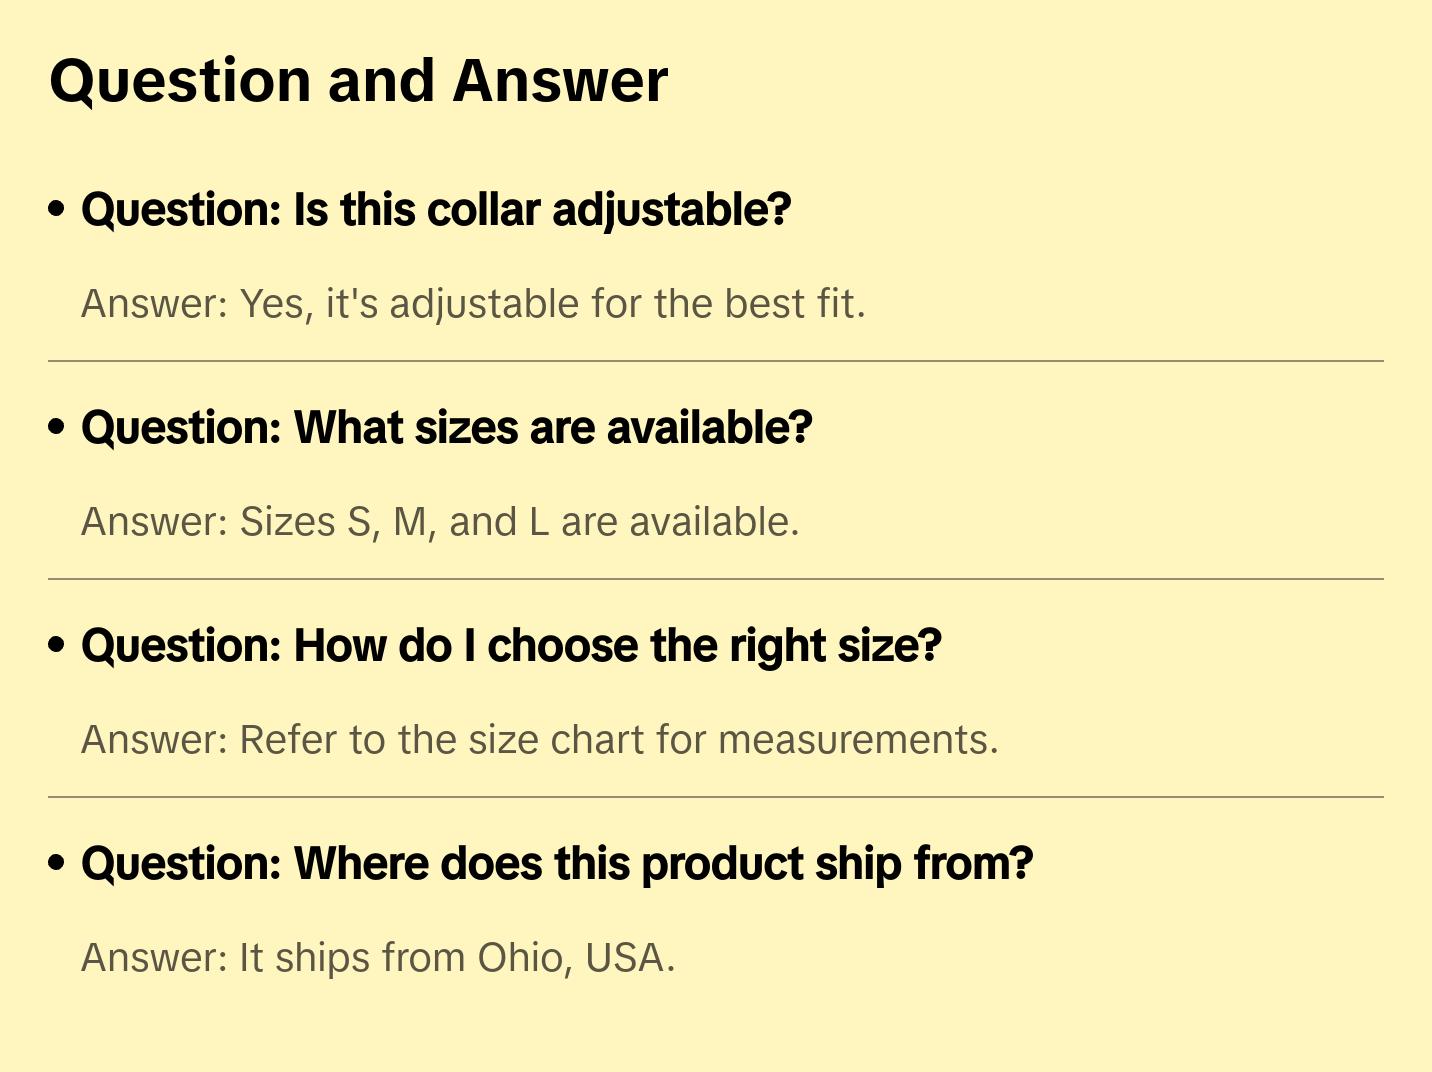This screenshot has width=1432, height=1072.
Task: Click the bullet before the sizes available question
Action: coord(57,428)
